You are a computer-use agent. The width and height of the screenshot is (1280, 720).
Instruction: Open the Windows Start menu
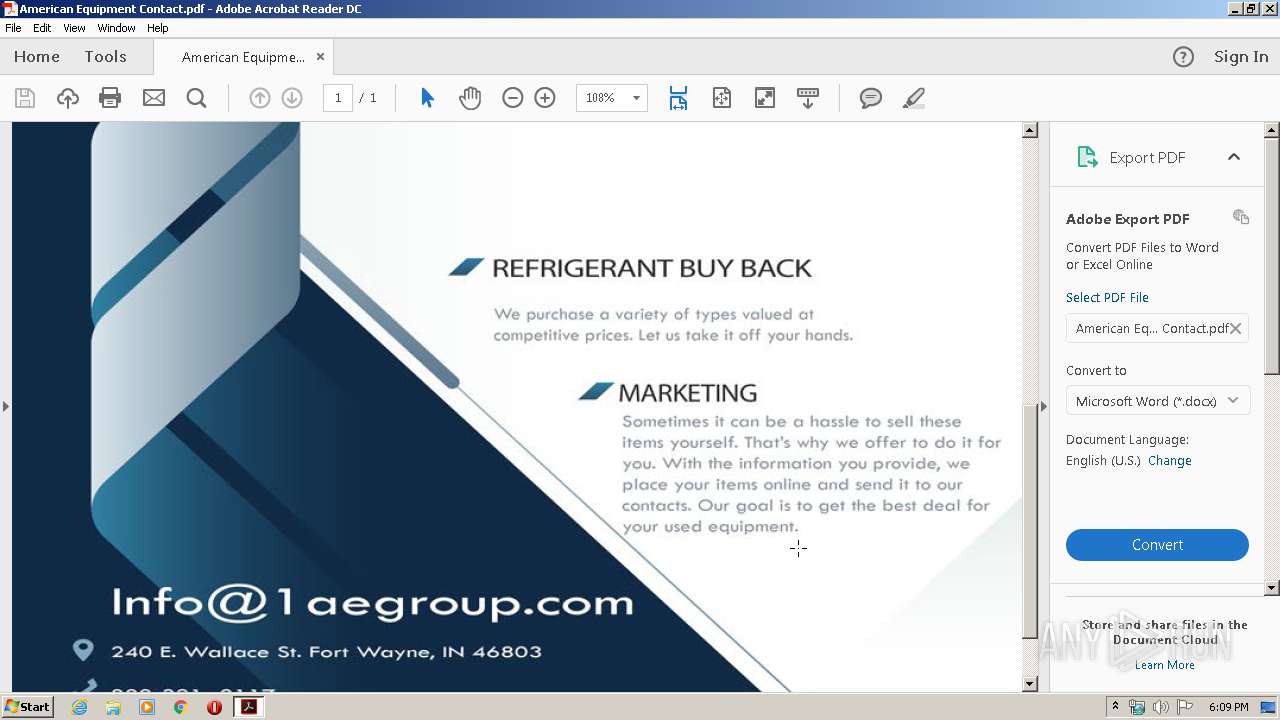pos(28,706)
